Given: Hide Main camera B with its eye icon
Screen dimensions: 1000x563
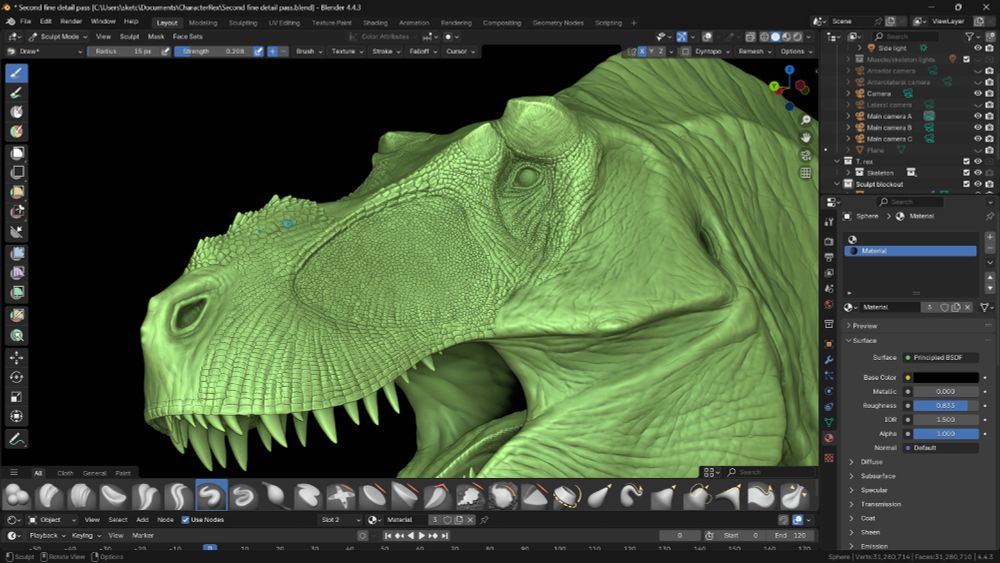Looking at the screenshot, I should click(978, 128).
